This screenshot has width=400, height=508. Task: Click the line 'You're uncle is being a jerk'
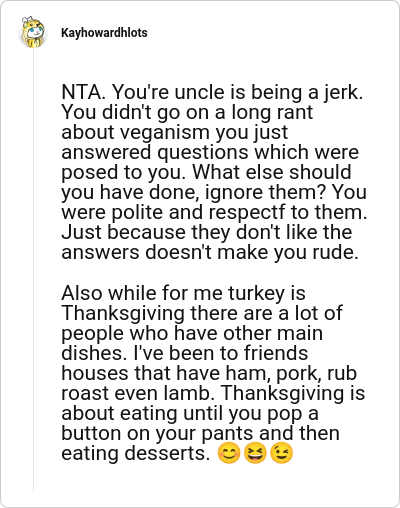point(237,92)
